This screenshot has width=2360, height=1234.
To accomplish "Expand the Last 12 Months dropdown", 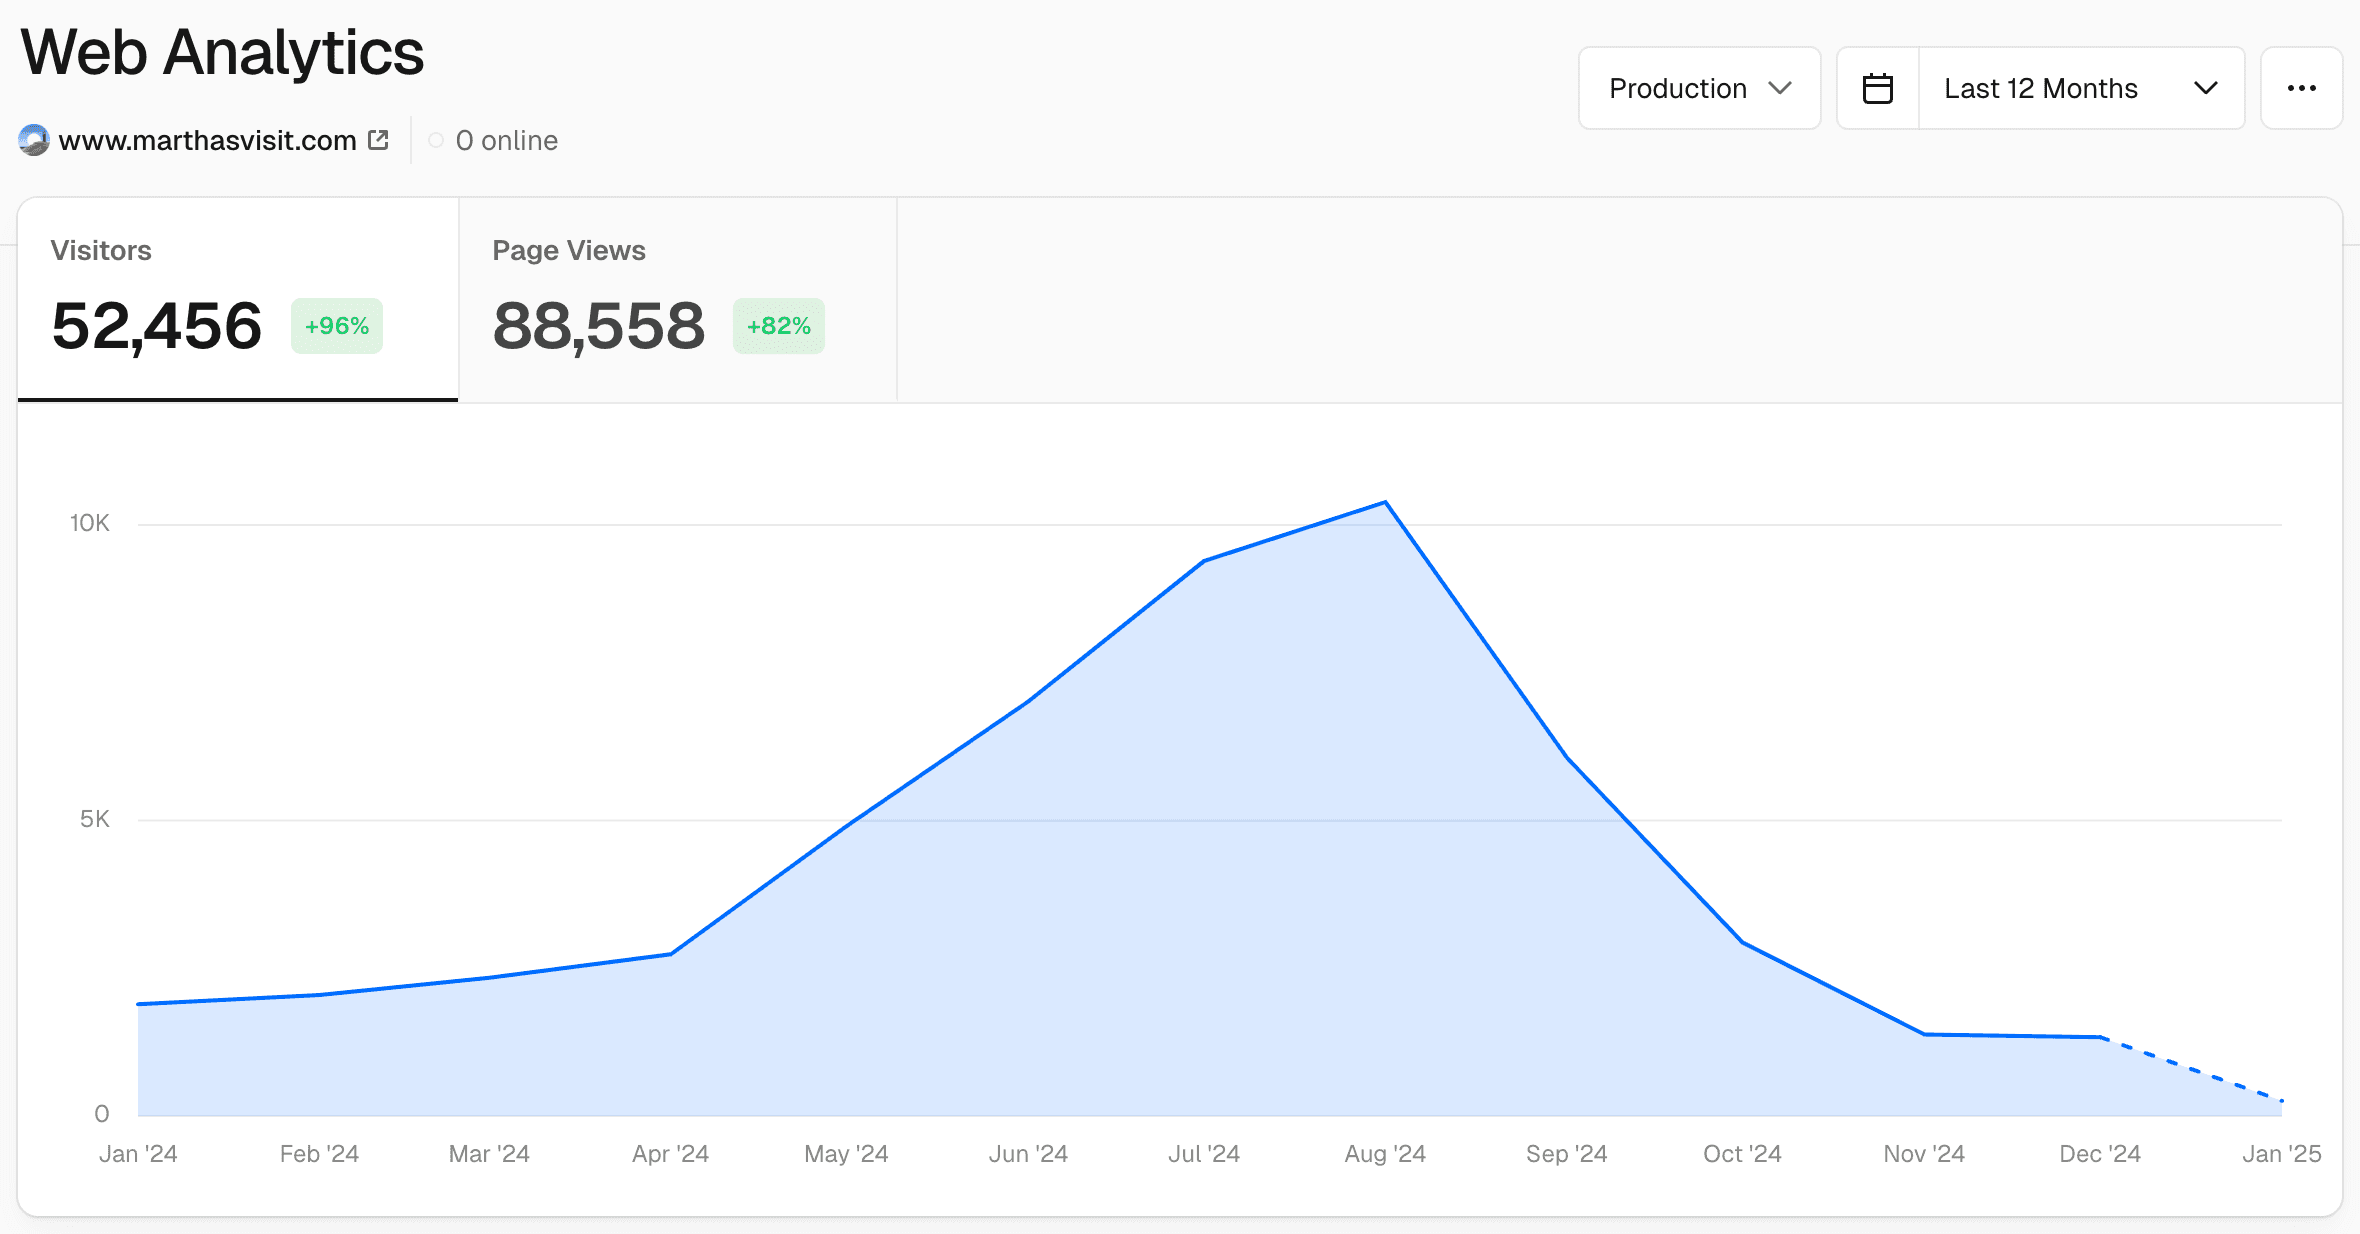I will pyautogui.click(x=2081, y=88).
